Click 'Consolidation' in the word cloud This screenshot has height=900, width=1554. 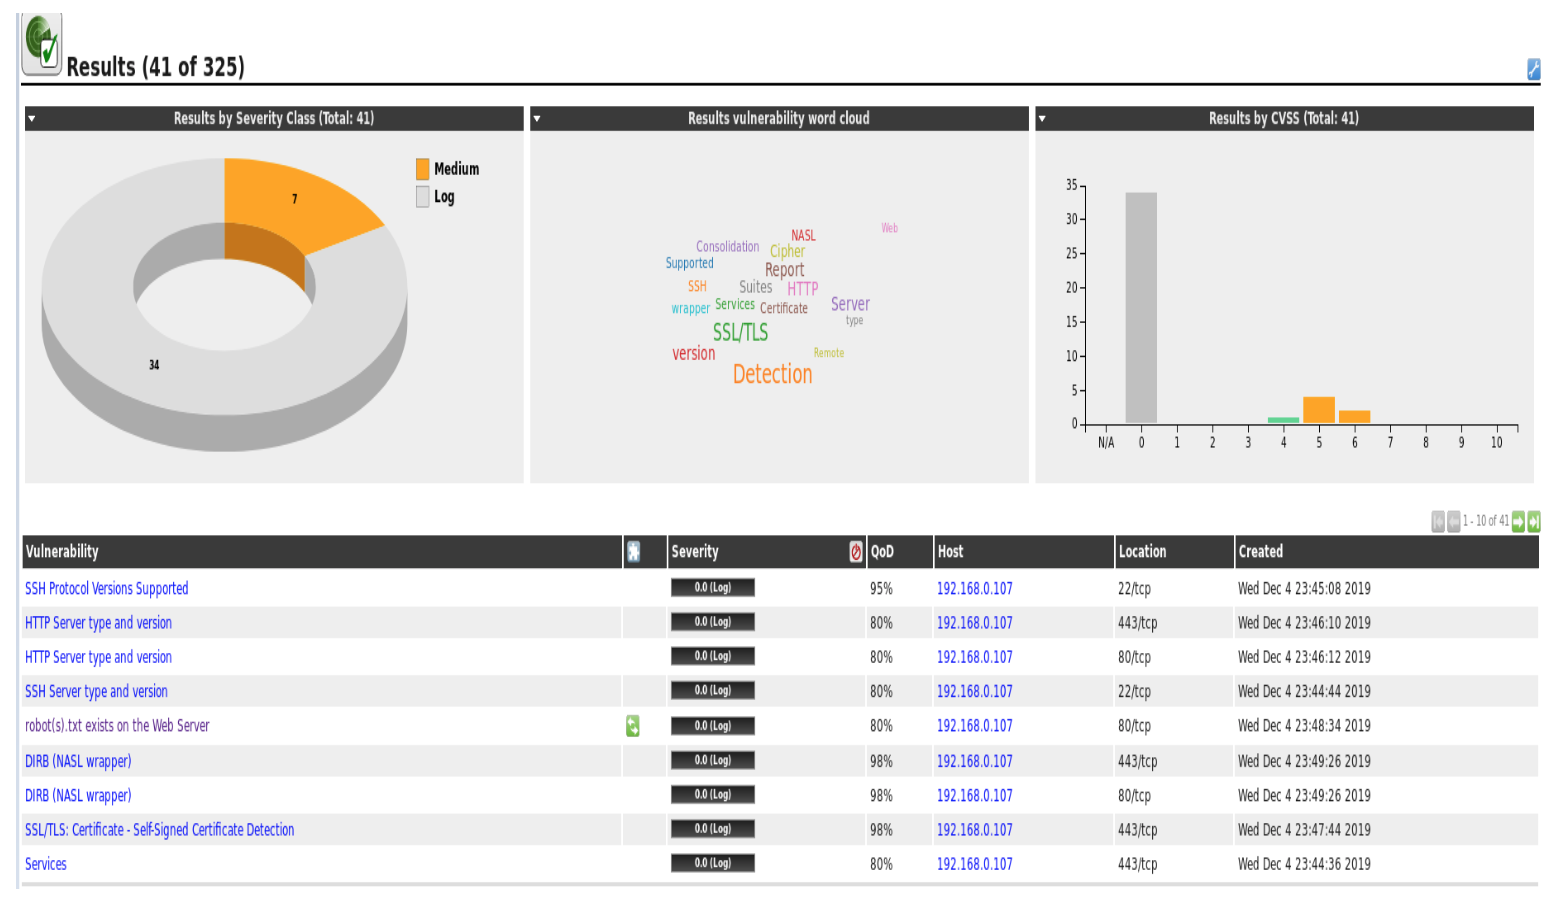click(728, 246)
